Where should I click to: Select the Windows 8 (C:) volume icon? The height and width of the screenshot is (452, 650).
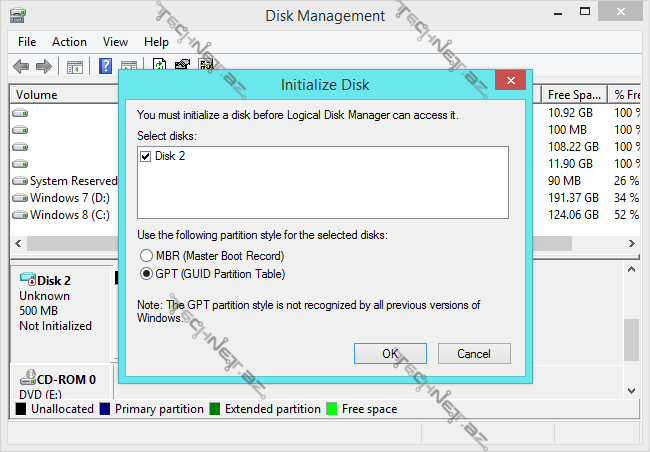point(20,215)
